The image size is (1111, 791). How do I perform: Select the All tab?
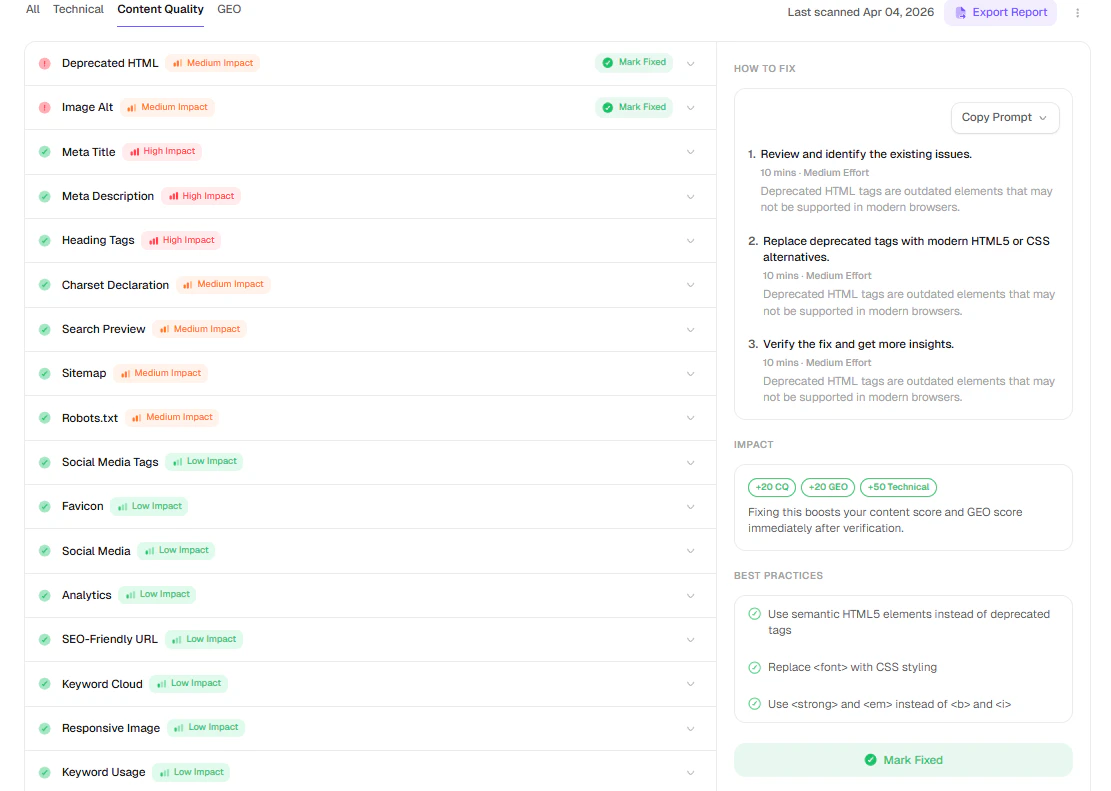(33, 9)
